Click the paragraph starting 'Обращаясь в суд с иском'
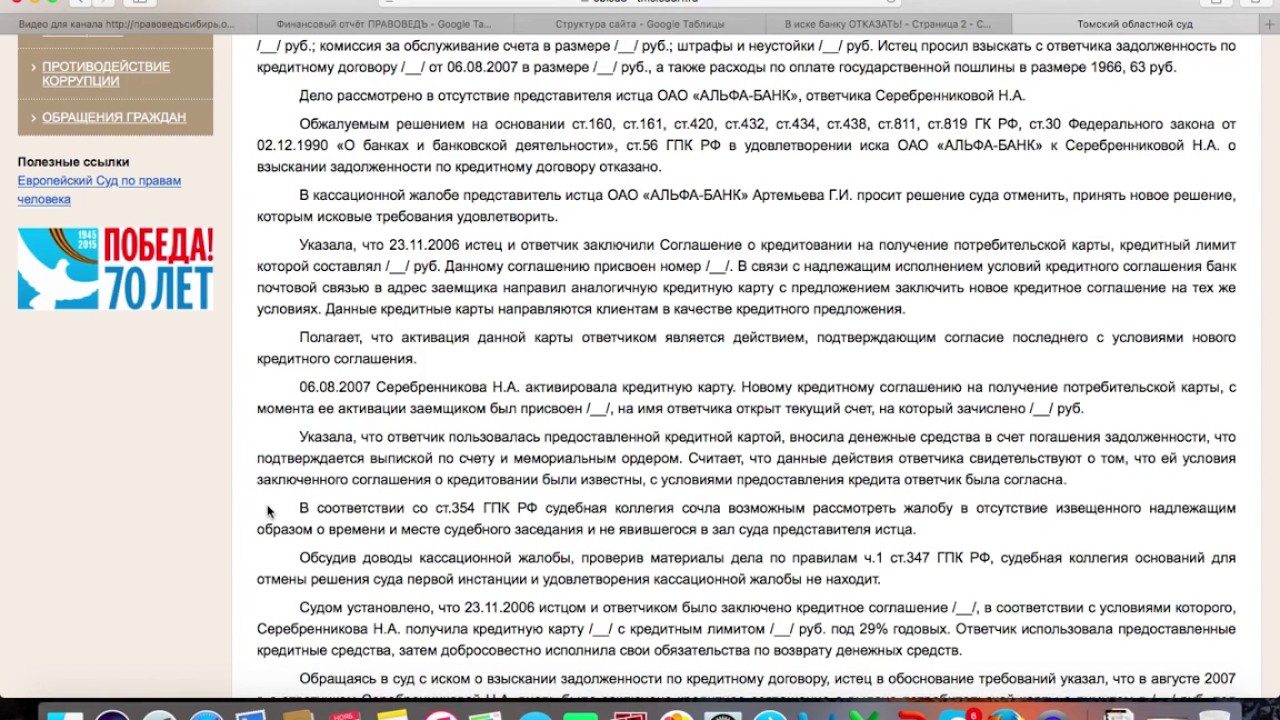This screenshot has width=1280, height=720. click(746, 687)
